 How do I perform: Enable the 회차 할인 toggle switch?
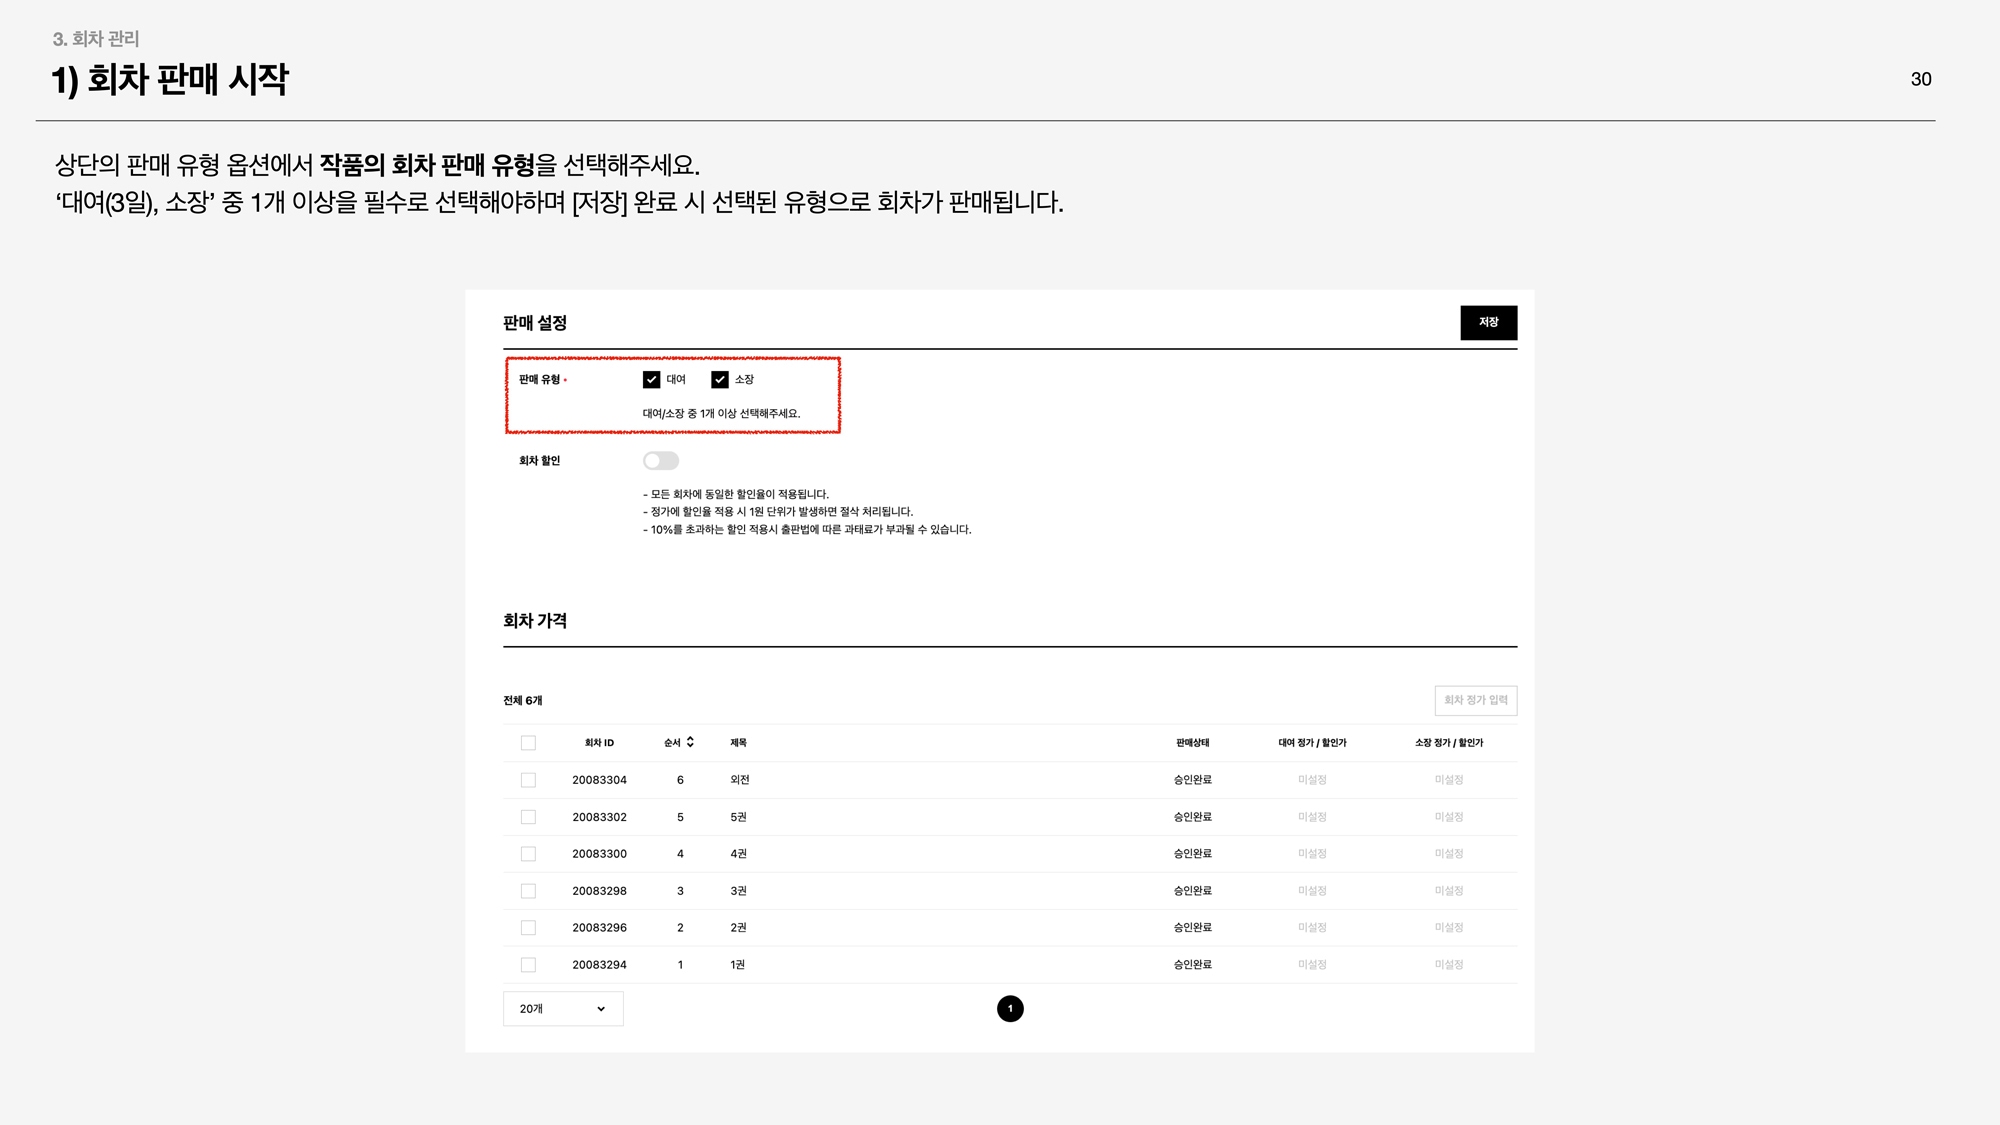[x=661, y=461]
